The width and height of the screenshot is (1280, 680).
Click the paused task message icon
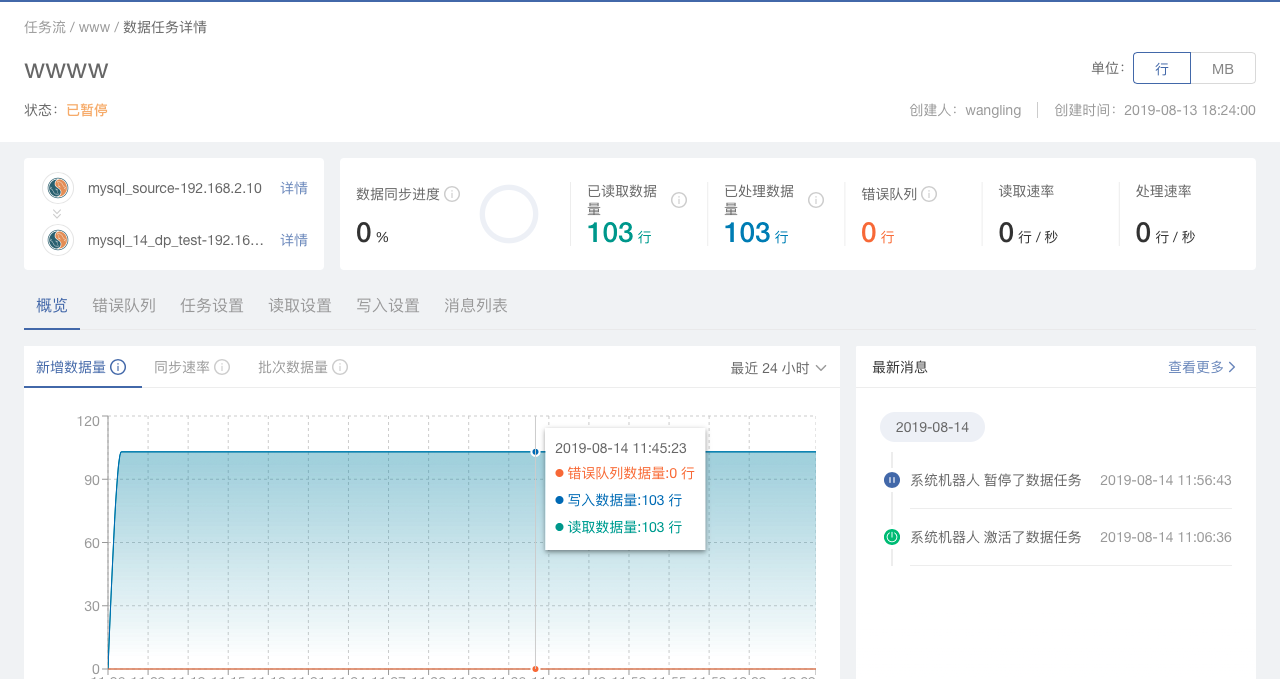point(892,480)
